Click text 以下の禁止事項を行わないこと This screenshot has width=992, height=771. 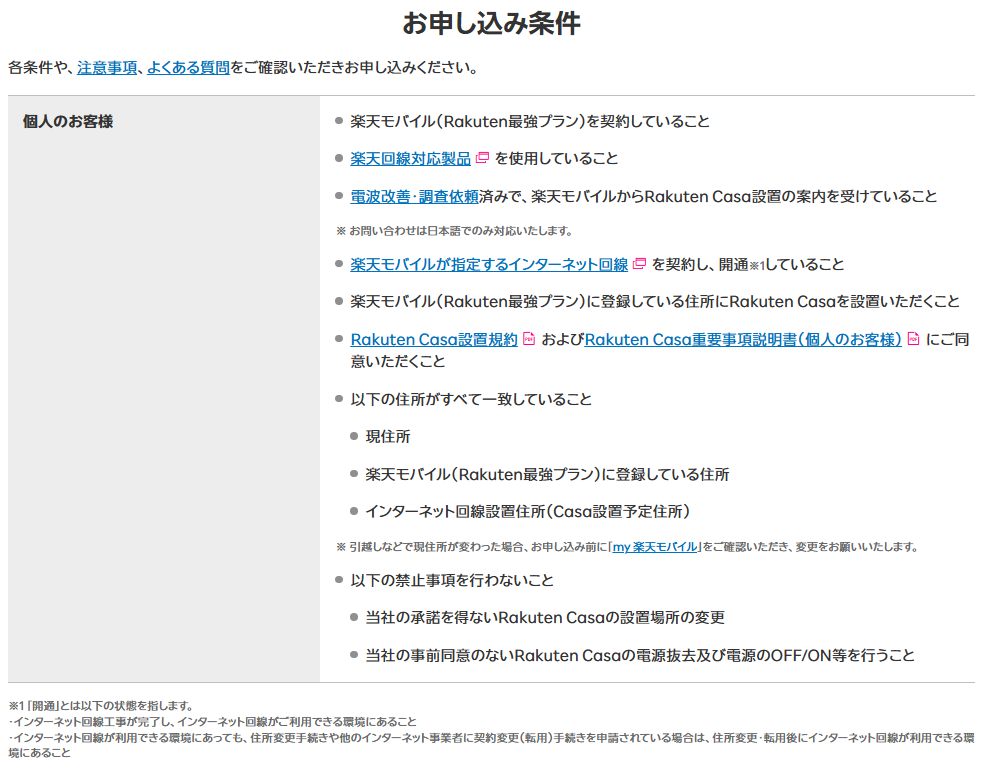coord(452,581)
